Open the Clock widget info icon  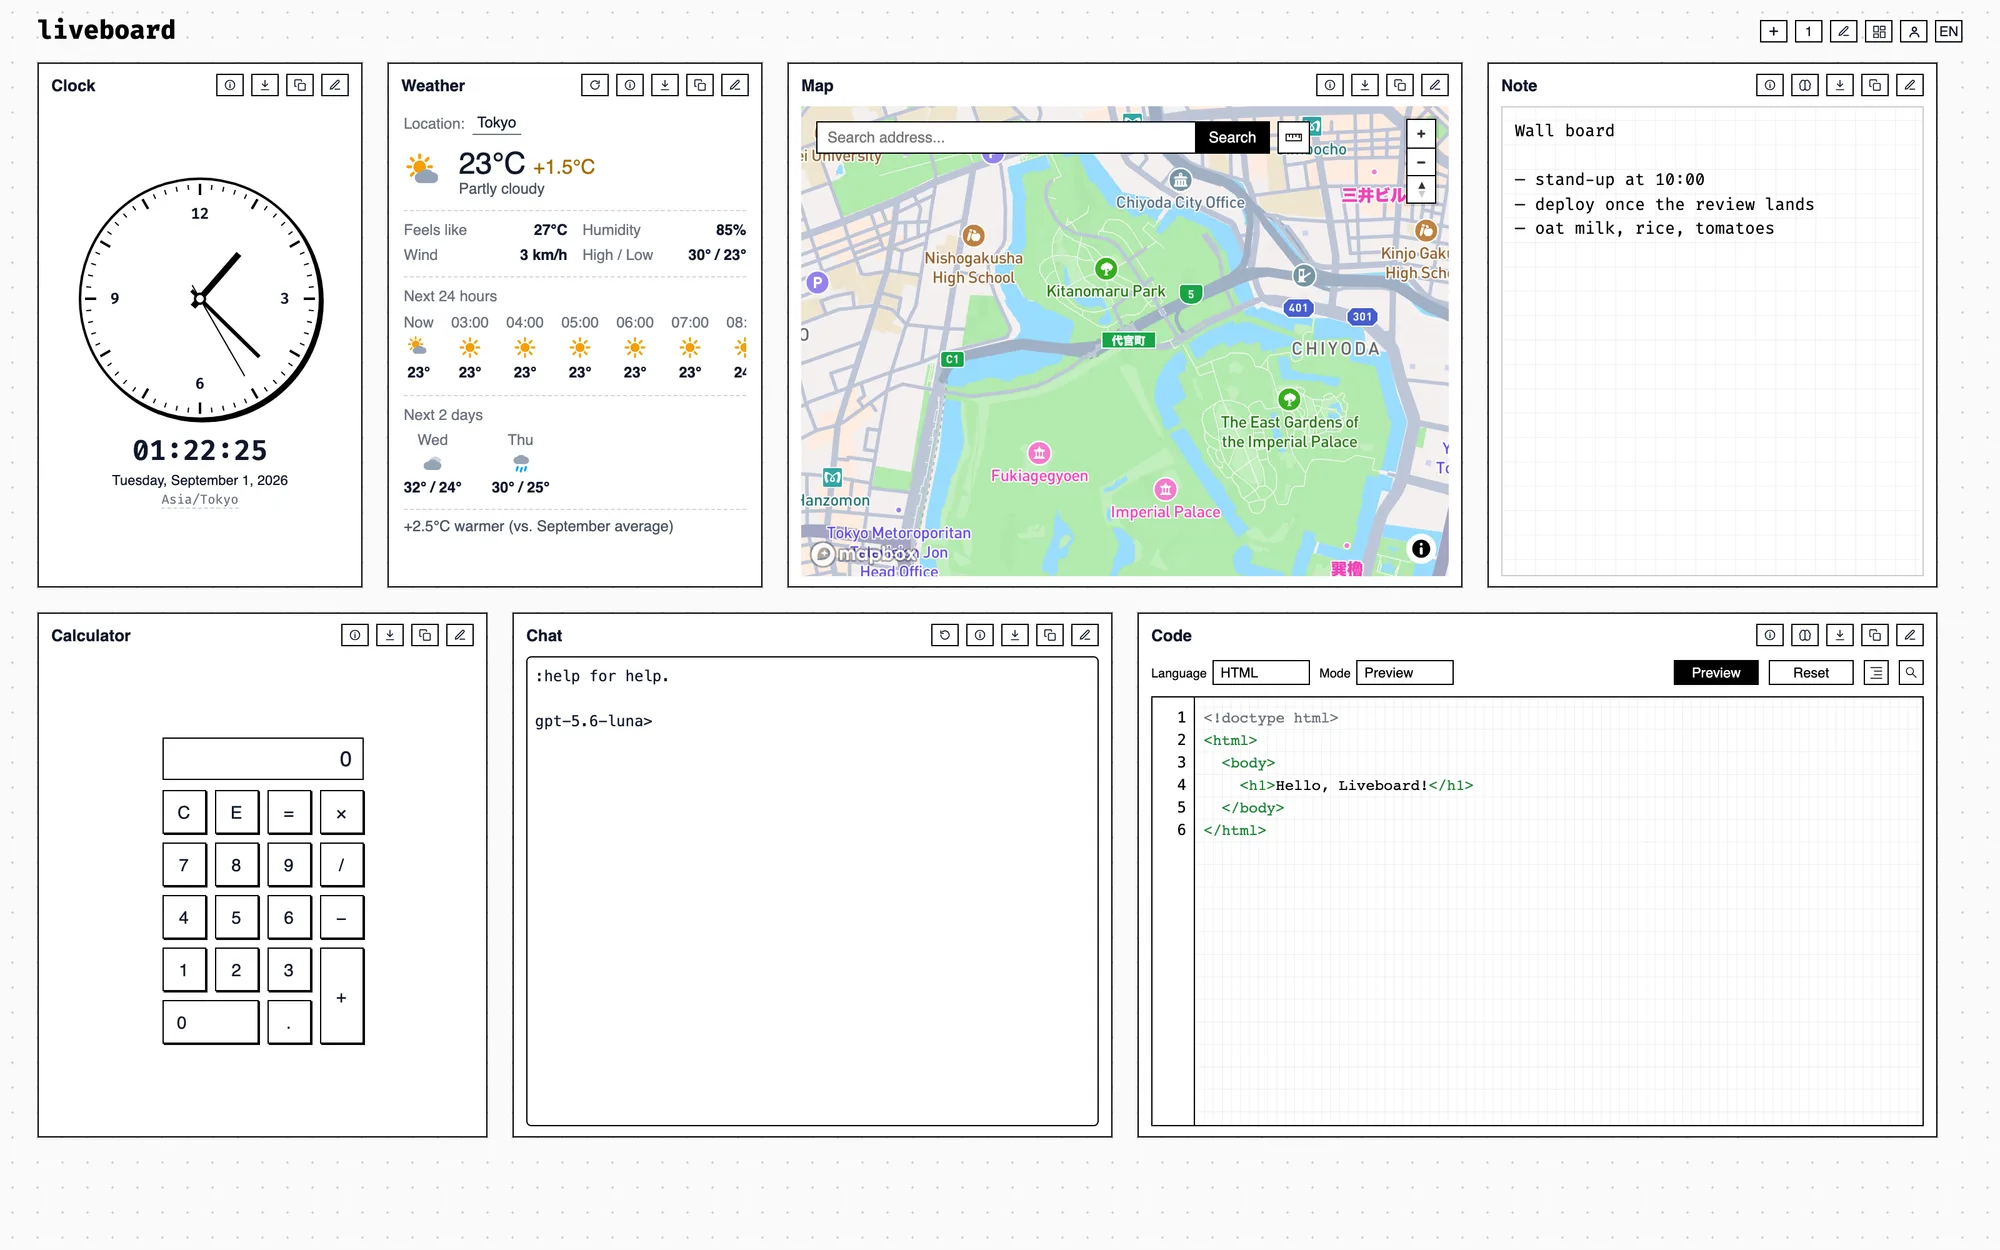click(x=230, y=85)
